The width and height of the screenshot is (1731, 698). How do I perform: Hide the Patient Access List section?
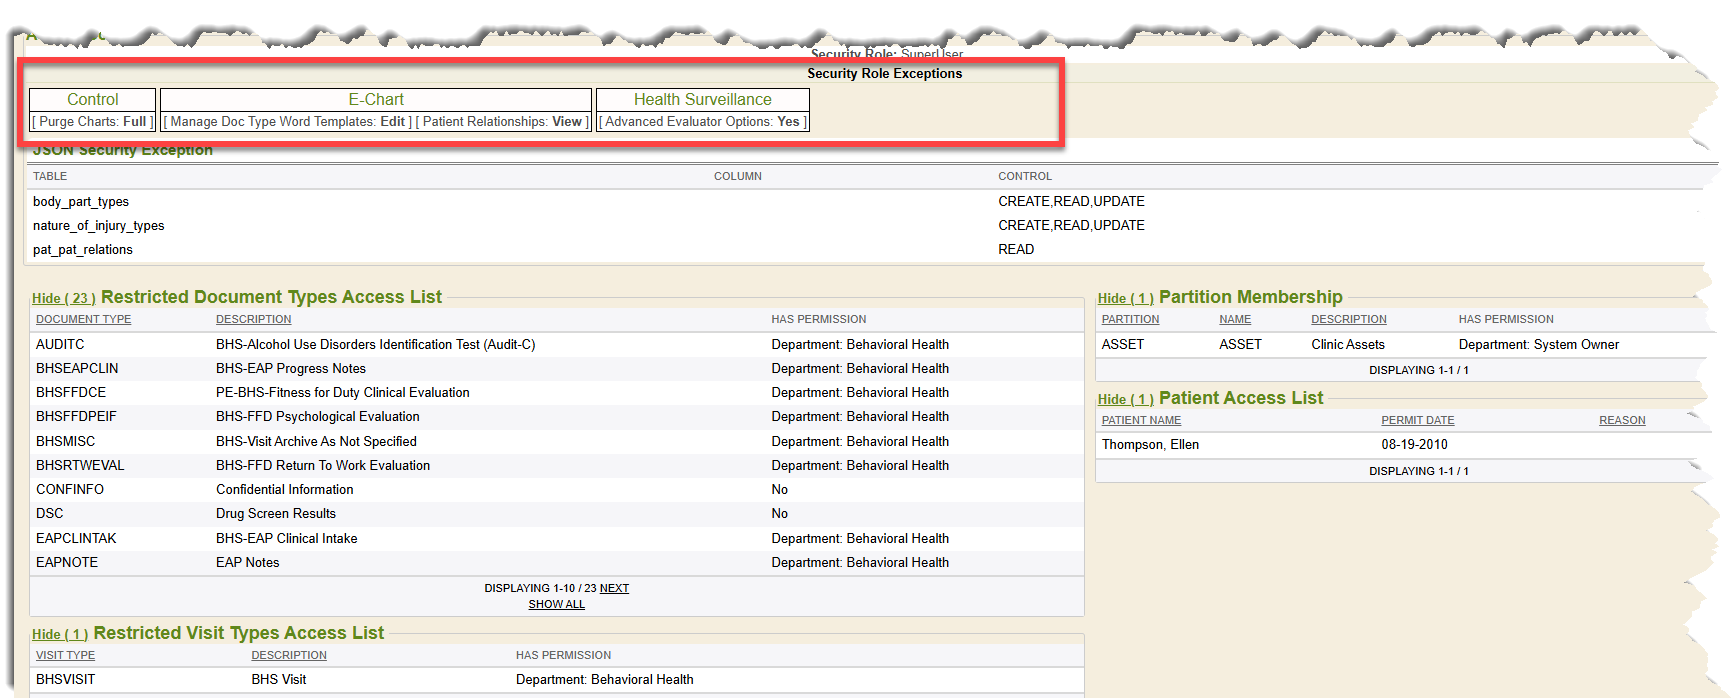click(1125, 399)
